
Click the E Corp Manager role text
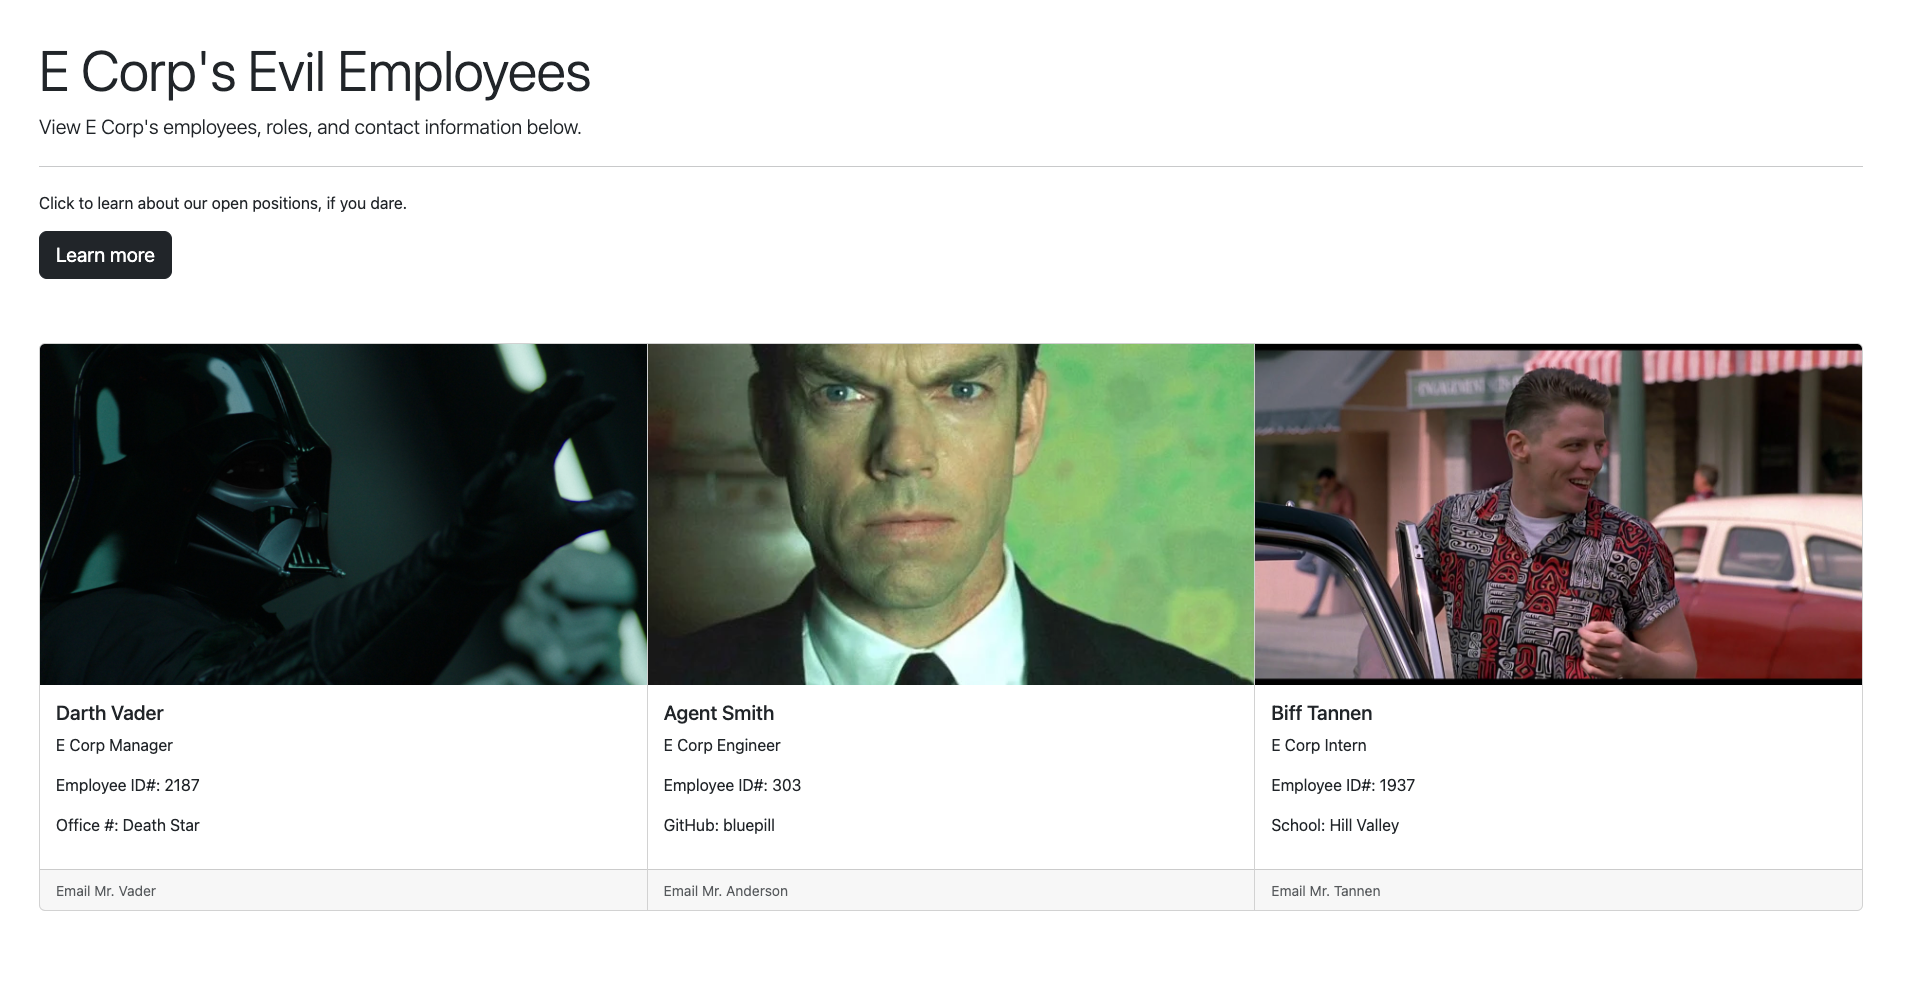[114, 745]
